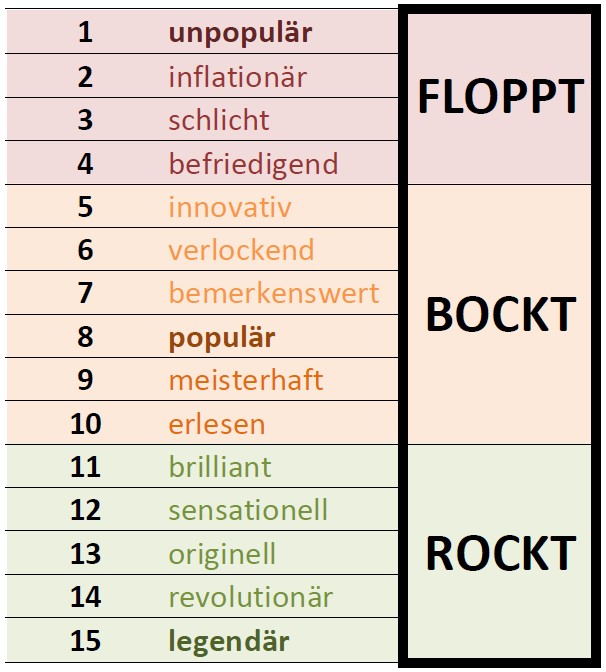Click the "brilliant" cell
The width and height of the screenshot is (606, 672).
pyautogui.click(x=220, y=467)
